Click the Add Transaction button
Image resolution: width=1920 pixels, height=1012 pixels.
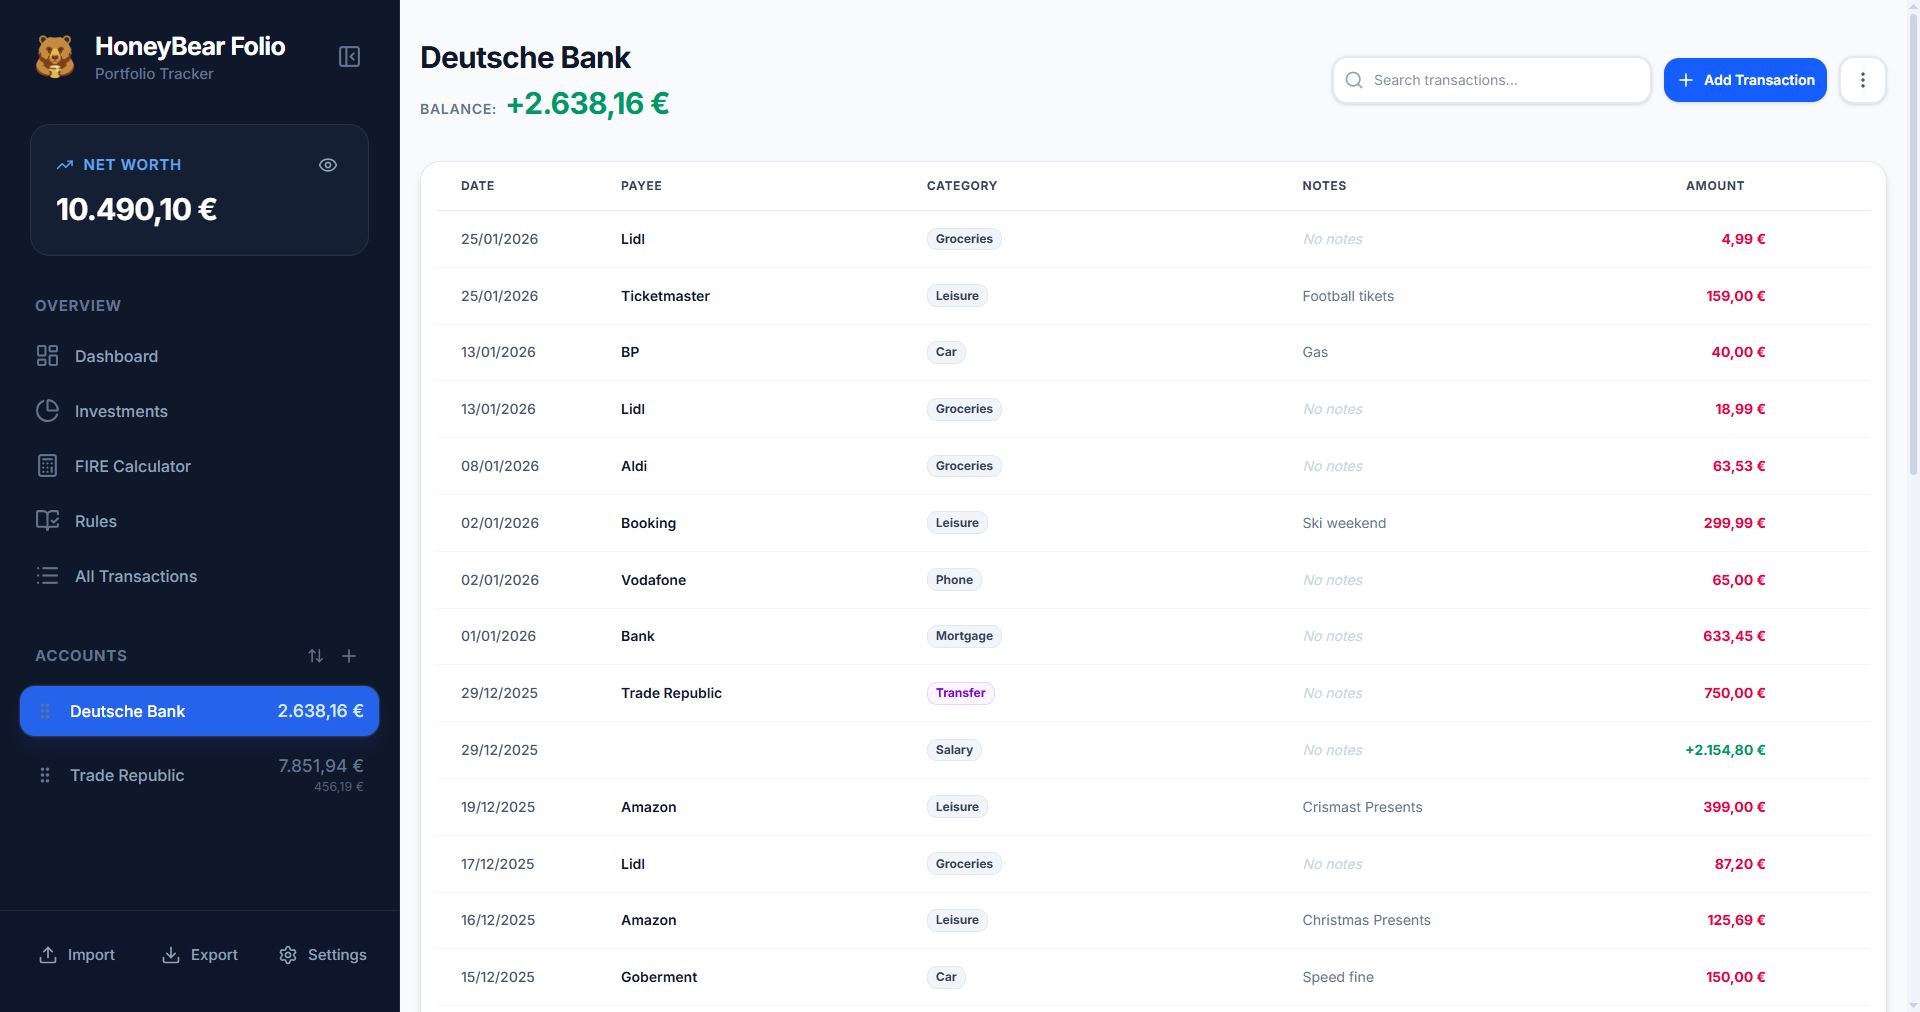pyautogui.click(x=1745, y=80)
